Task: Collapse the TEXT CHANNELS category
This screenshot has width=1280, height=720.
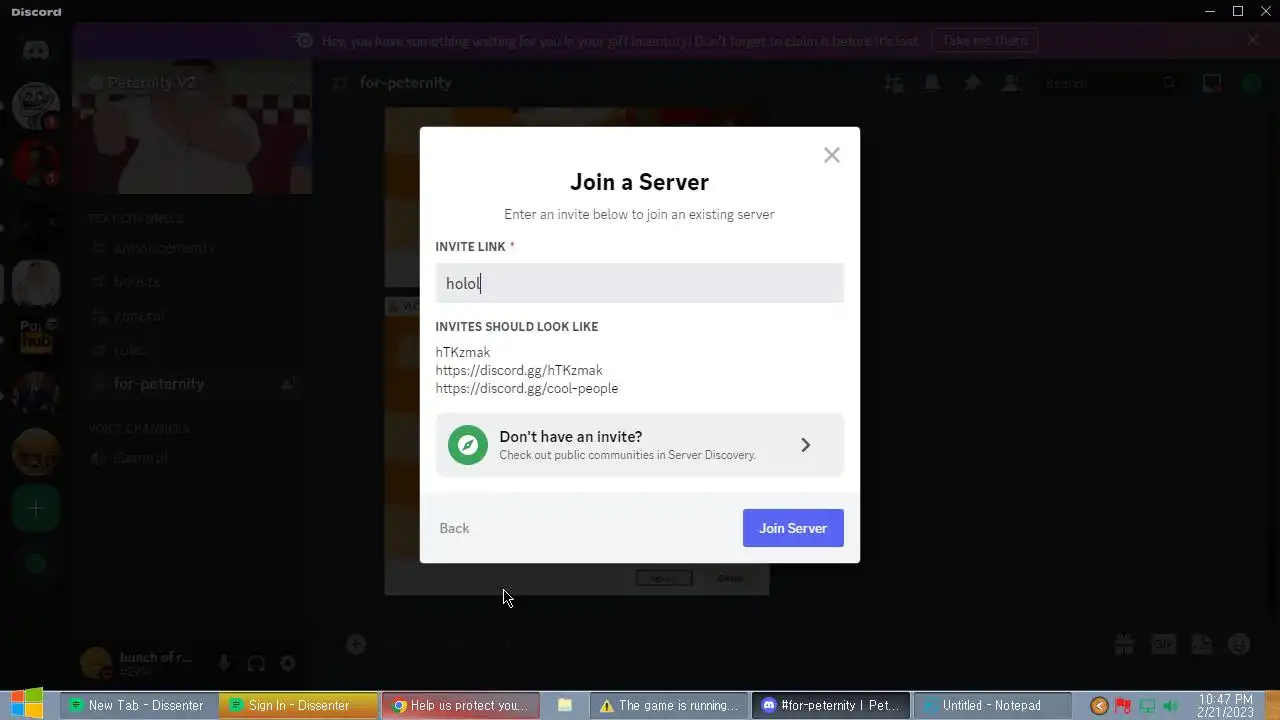Action: click(x=136, y=219)
